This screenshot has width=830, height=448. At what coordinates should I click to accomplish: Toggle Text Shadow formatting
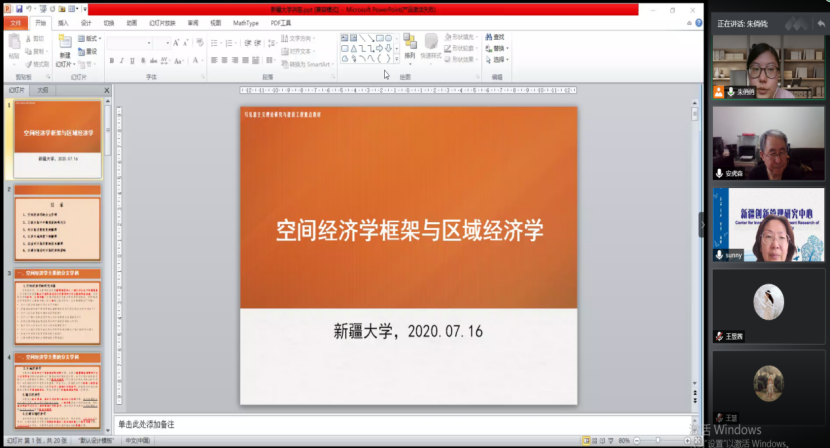click(143, 61)
